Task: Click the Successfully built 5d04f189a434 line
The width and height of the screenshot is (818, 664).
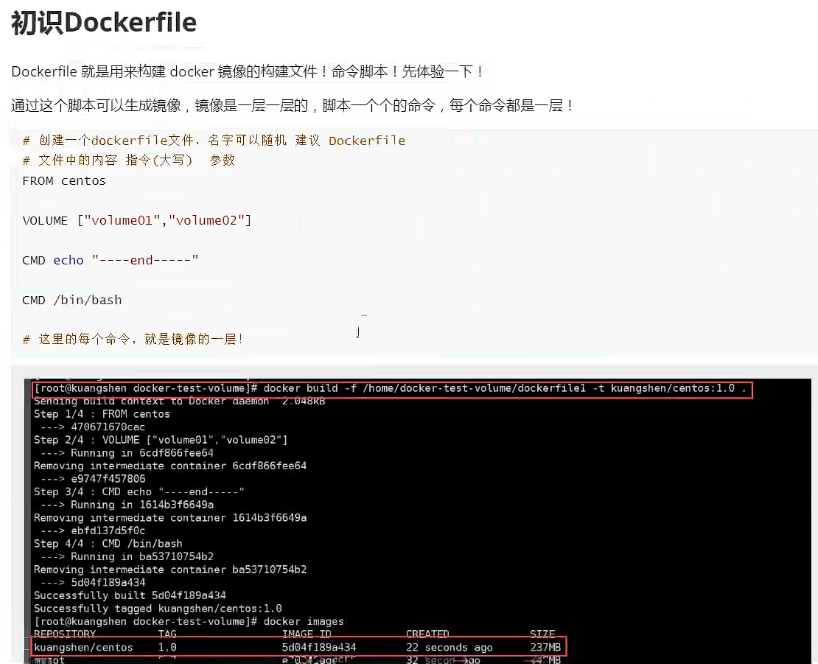Action: pos(130,595)
